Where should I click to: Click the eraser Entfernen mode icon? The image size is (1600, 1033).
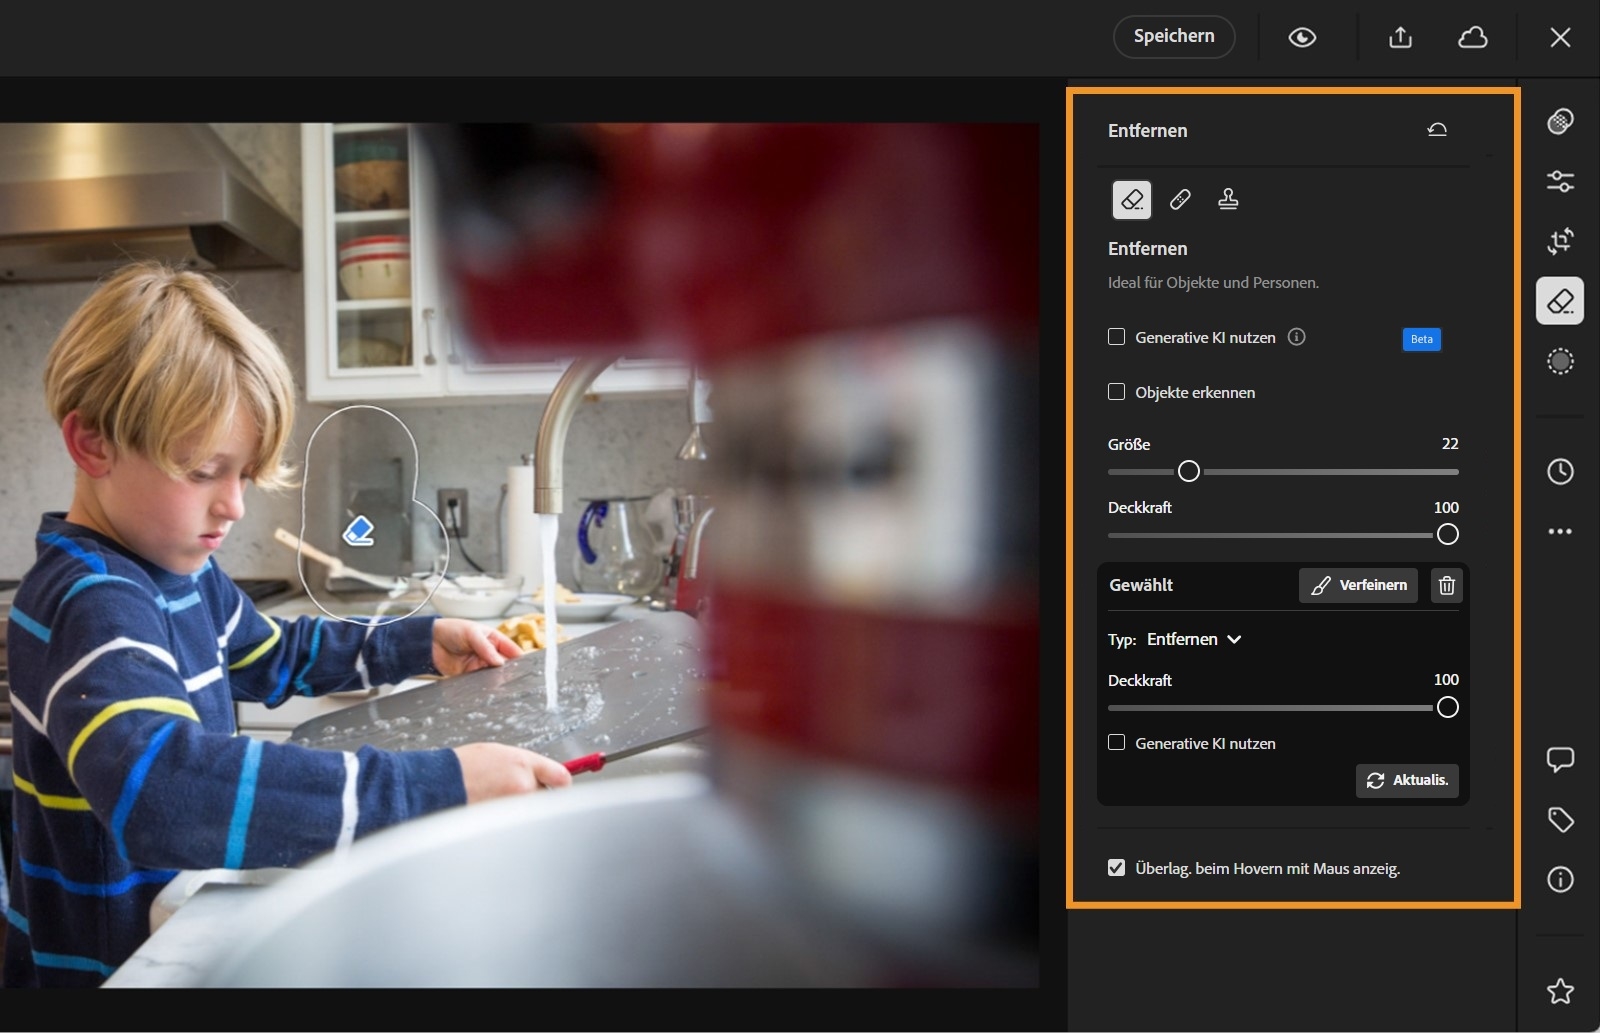(x=1132, y=200)
